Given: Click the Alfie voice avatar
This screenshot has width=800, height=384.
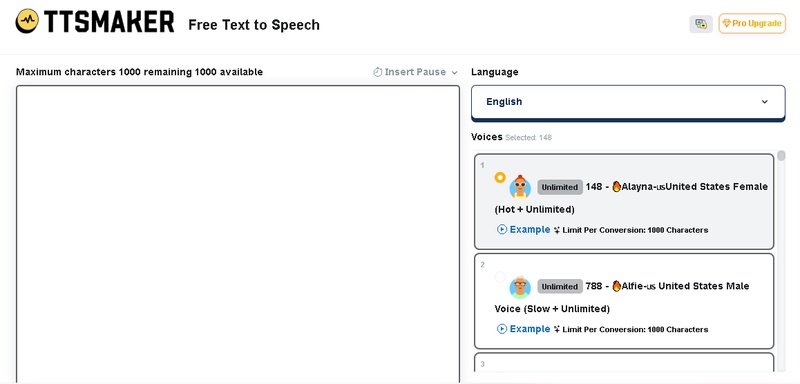Looking at the screenshot, I should [520, 287].
